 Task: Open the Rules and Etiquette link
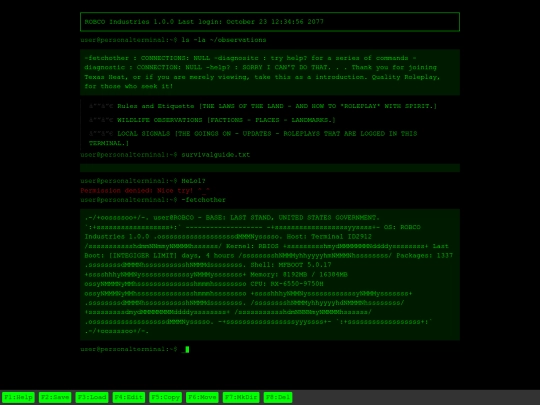point(277,106)
